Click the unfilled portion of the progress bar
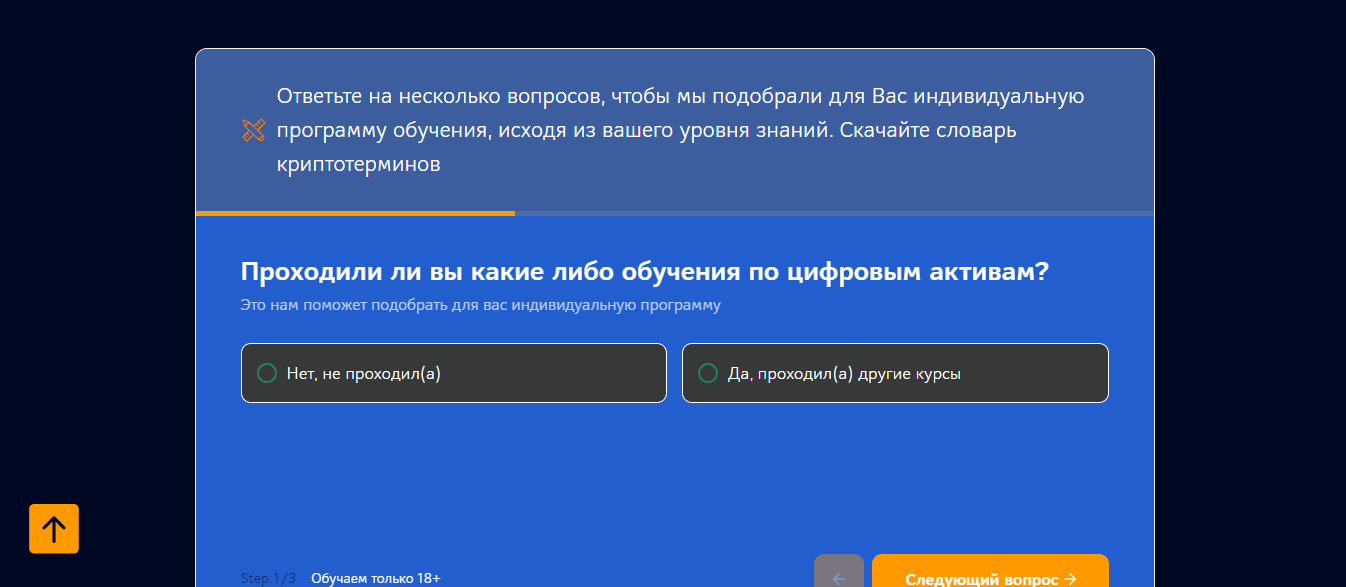The height and width of the screenshot is (587, 1346). click(834, 213)
